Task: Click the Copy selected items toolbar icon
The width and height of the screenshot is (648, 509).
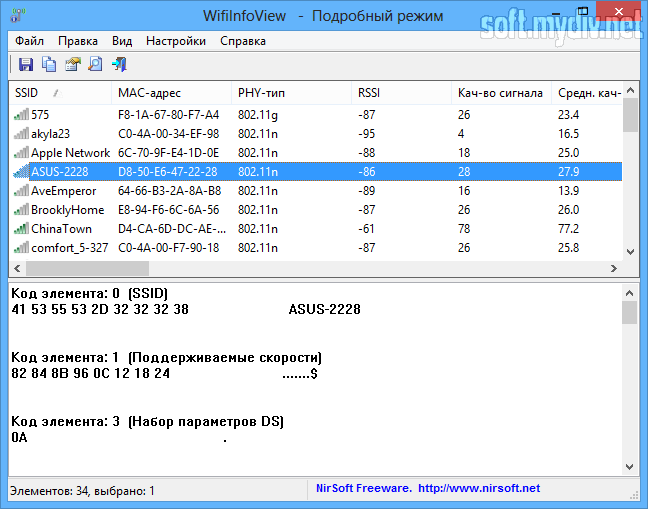Action: pos(49,64)
